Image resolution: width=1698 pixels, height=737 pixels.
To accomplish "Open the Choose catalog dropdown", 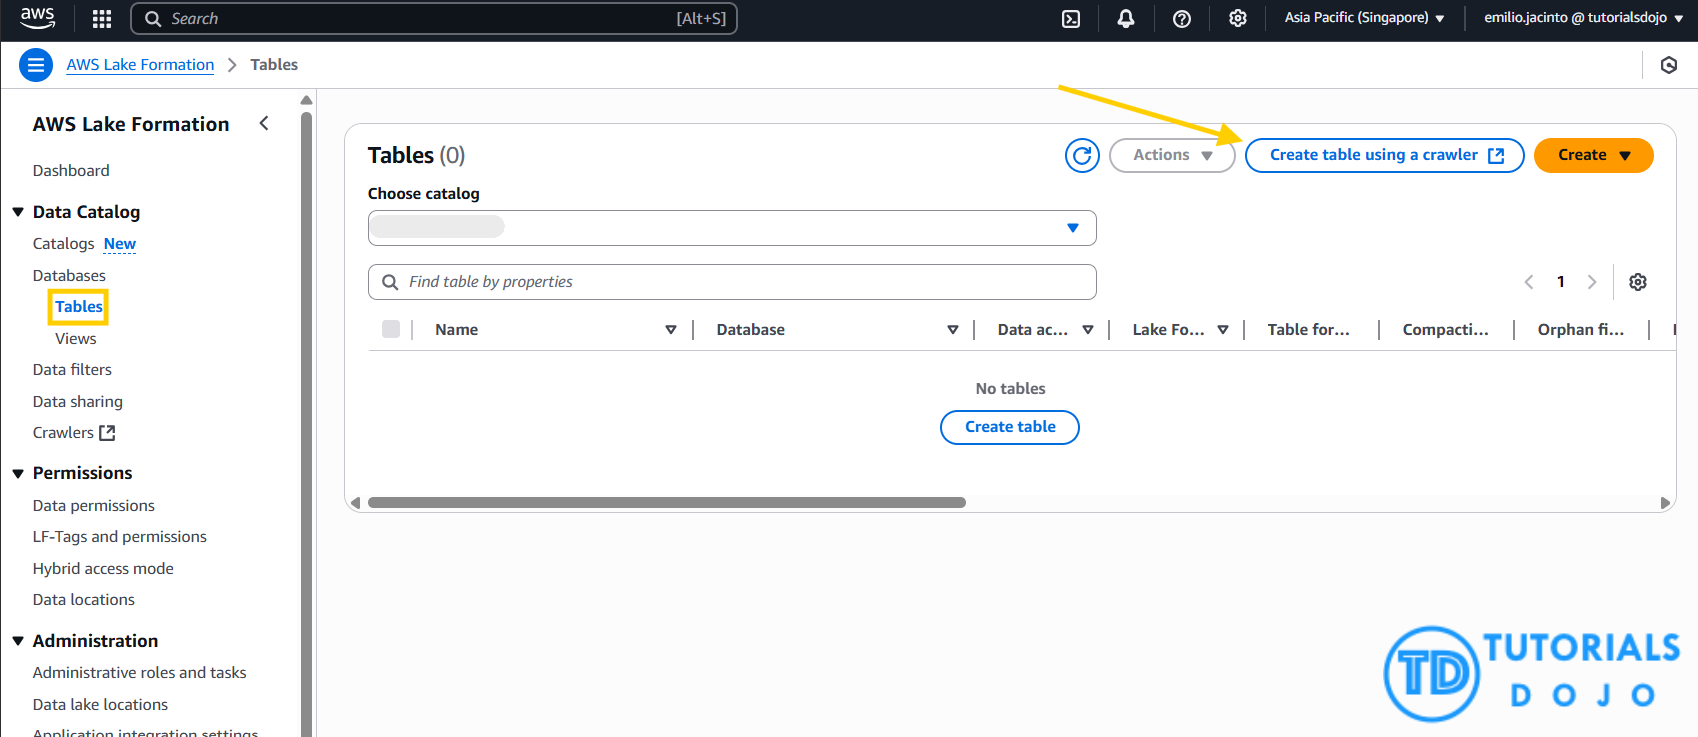I will pyautogui.click(x=732, y=228).
